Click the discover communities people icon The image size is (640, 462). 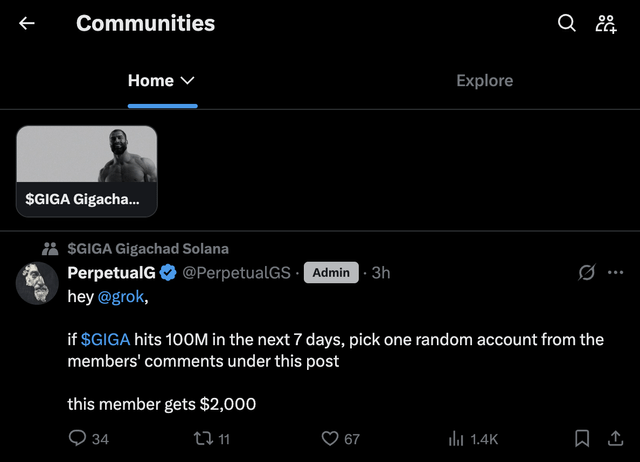(606, 23)
